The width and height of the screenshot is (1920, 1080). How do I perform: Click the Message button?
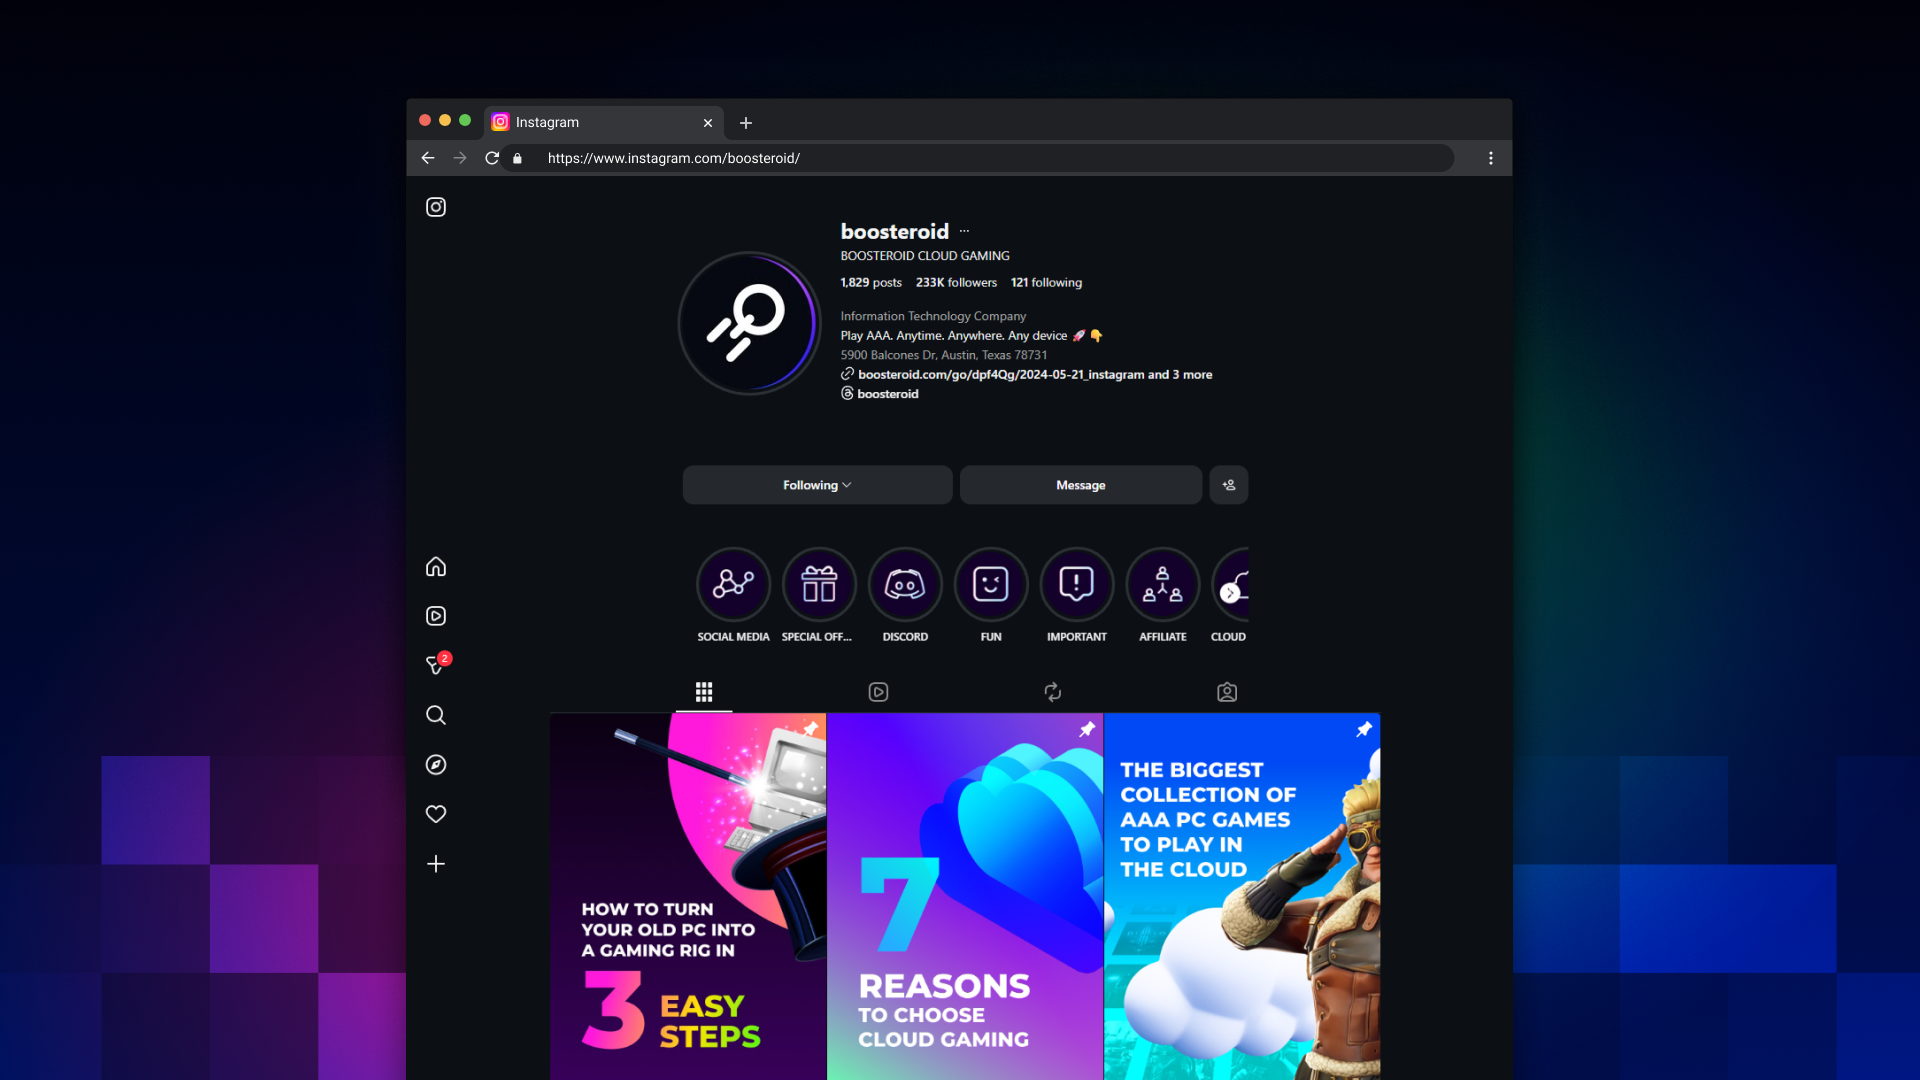pyautogui.click(x=1081, y=485)
